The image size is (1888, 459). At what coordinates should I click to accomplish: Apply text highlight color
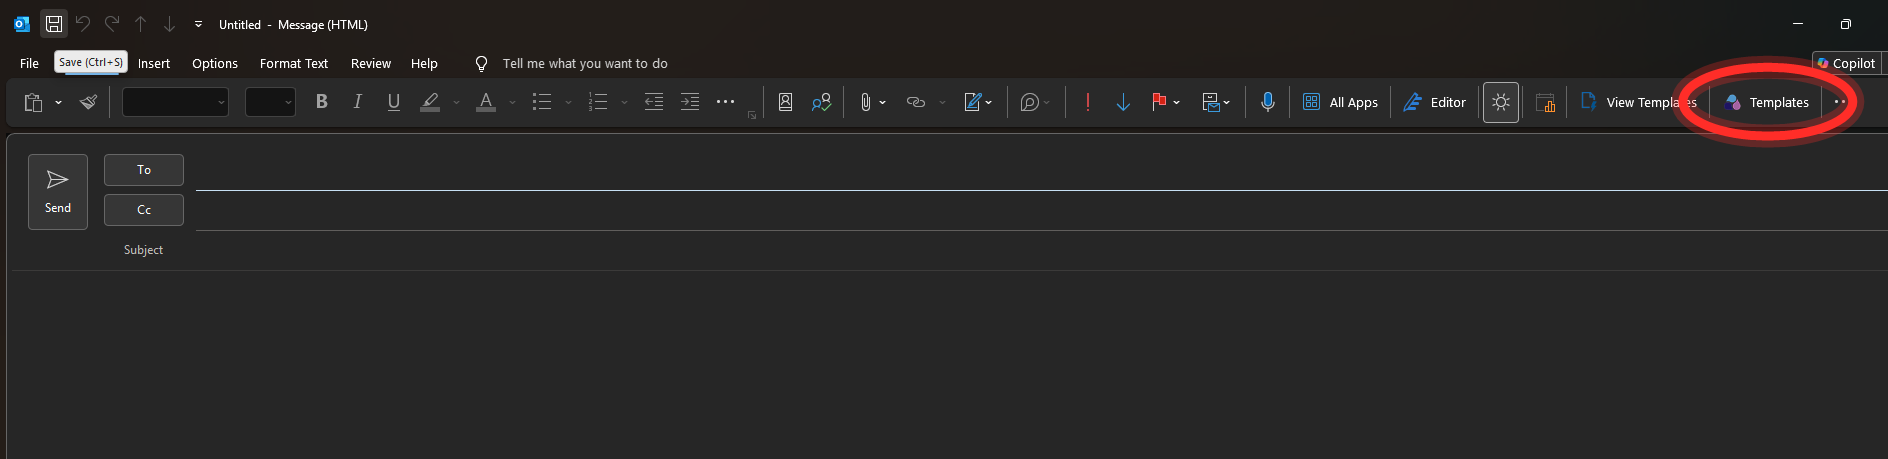[430, 102]
